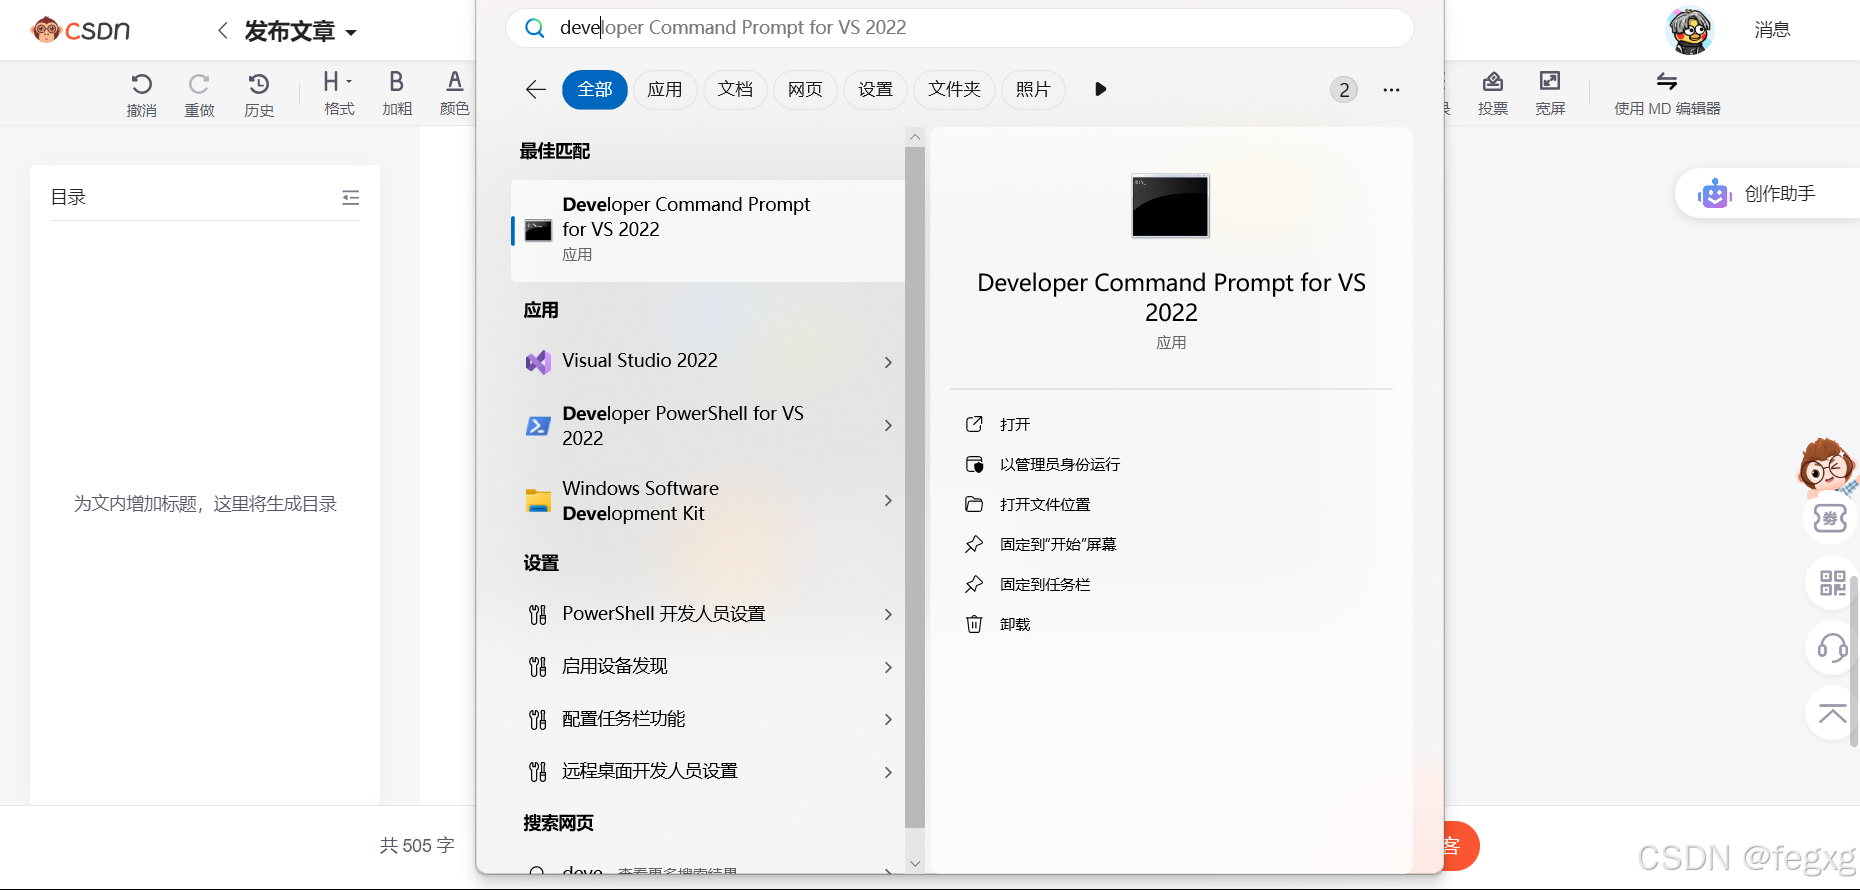
Task: Click the scroll-up arrow of results list
Action: (915, 137)
